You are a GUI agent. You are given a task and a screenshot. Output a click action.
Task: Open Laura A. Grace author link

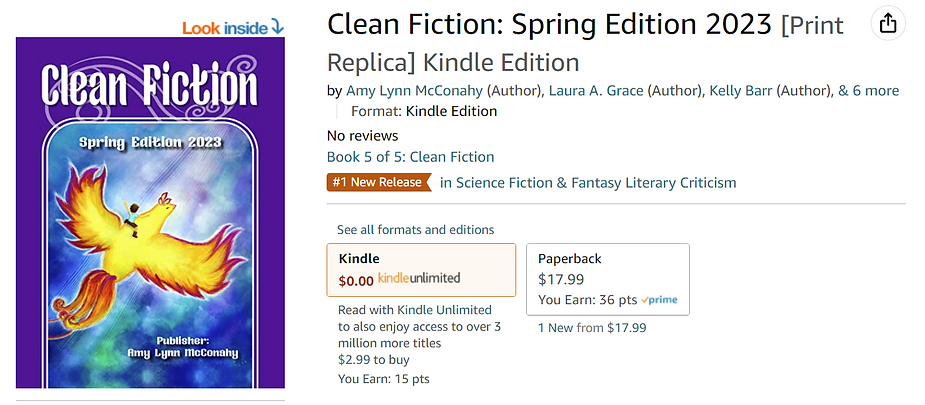click(x=595, y=91)
